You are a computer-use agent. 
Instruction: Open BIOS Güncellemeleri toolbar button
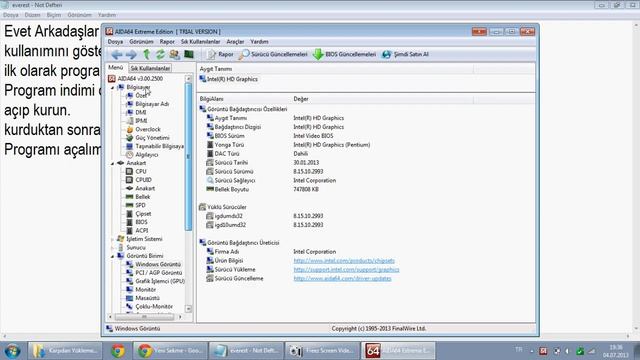(344, 54)
